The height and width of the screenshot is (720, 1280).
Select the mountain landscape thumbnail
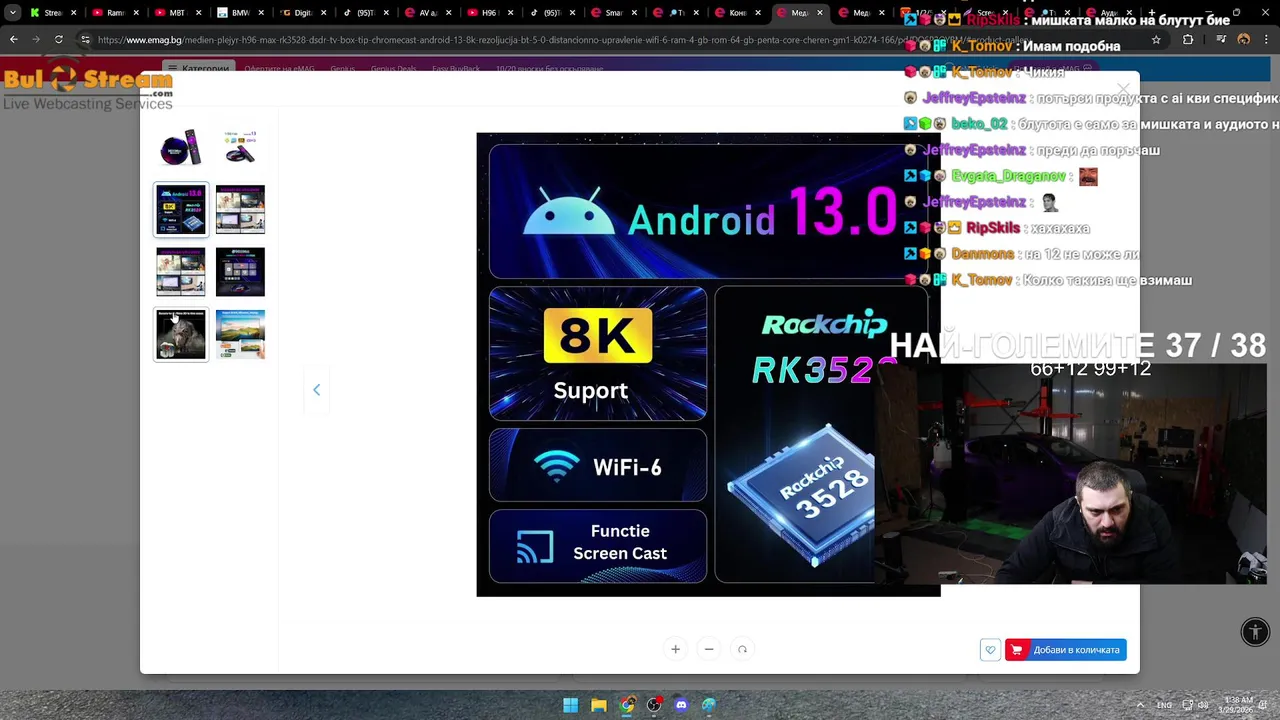coord(240,334)
